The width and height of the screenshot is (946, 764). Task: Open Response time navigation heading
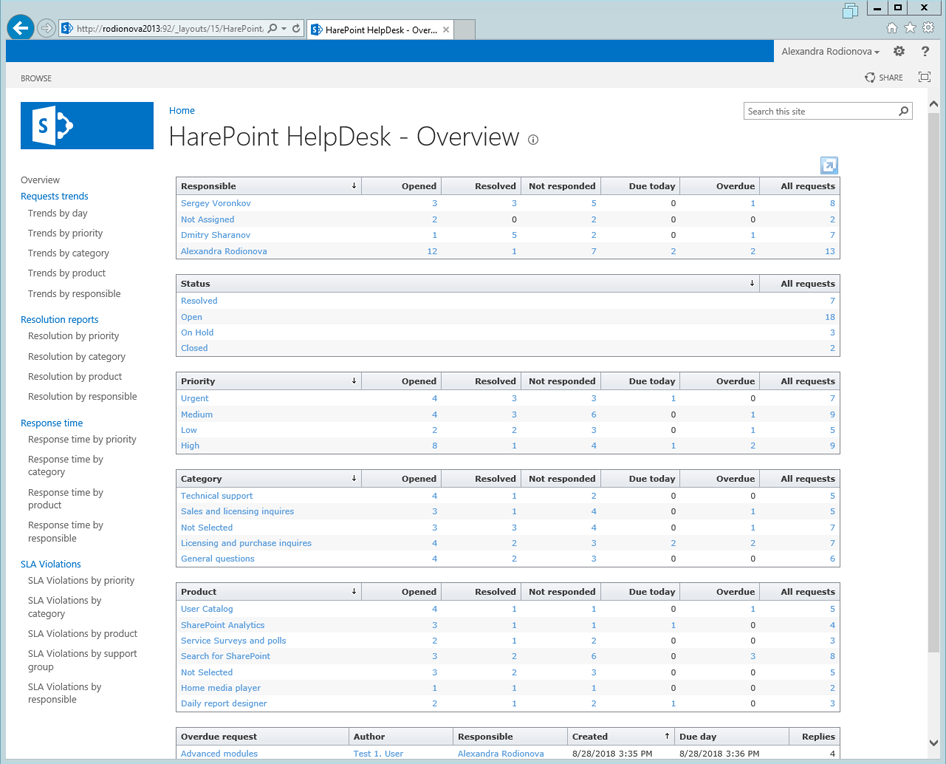(x=51, y=423)
